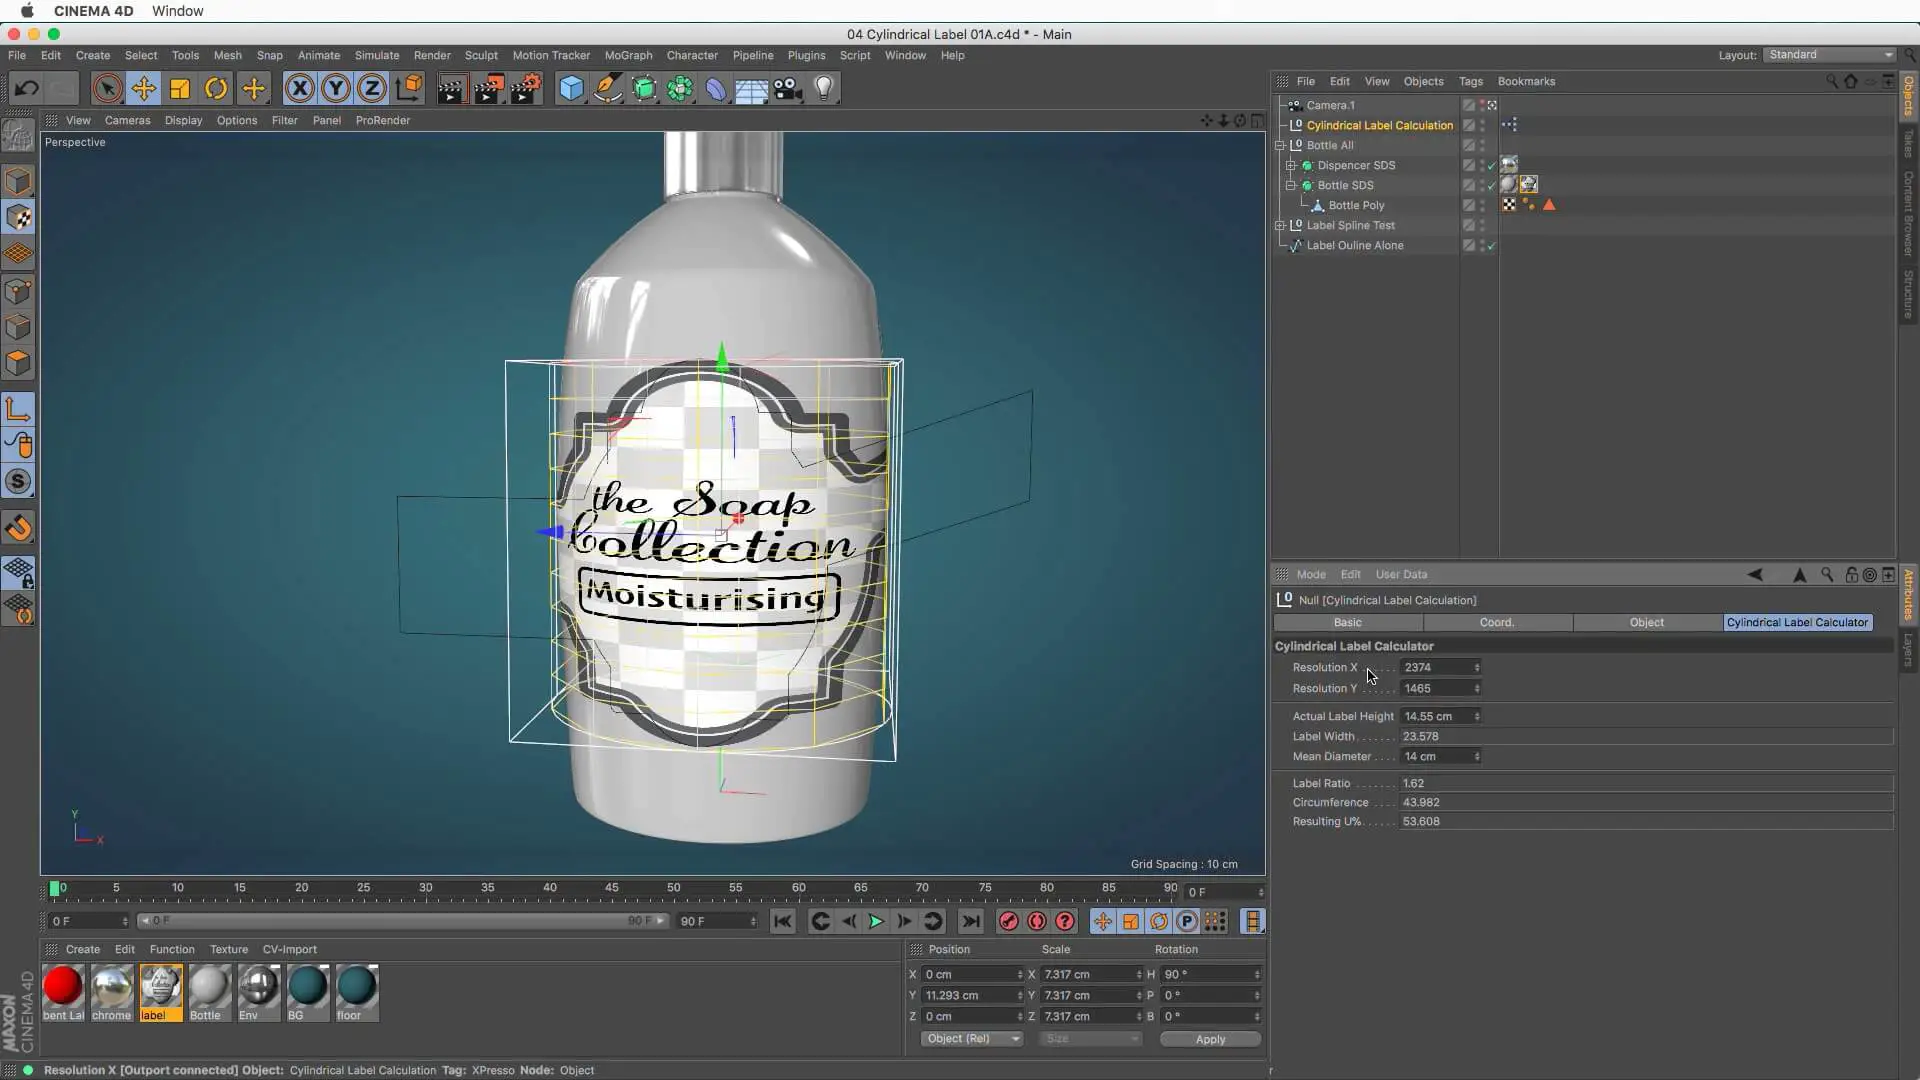Click the Record Active Objects button
The height and width of the screenshot is (1080, 1920).
1008,921
